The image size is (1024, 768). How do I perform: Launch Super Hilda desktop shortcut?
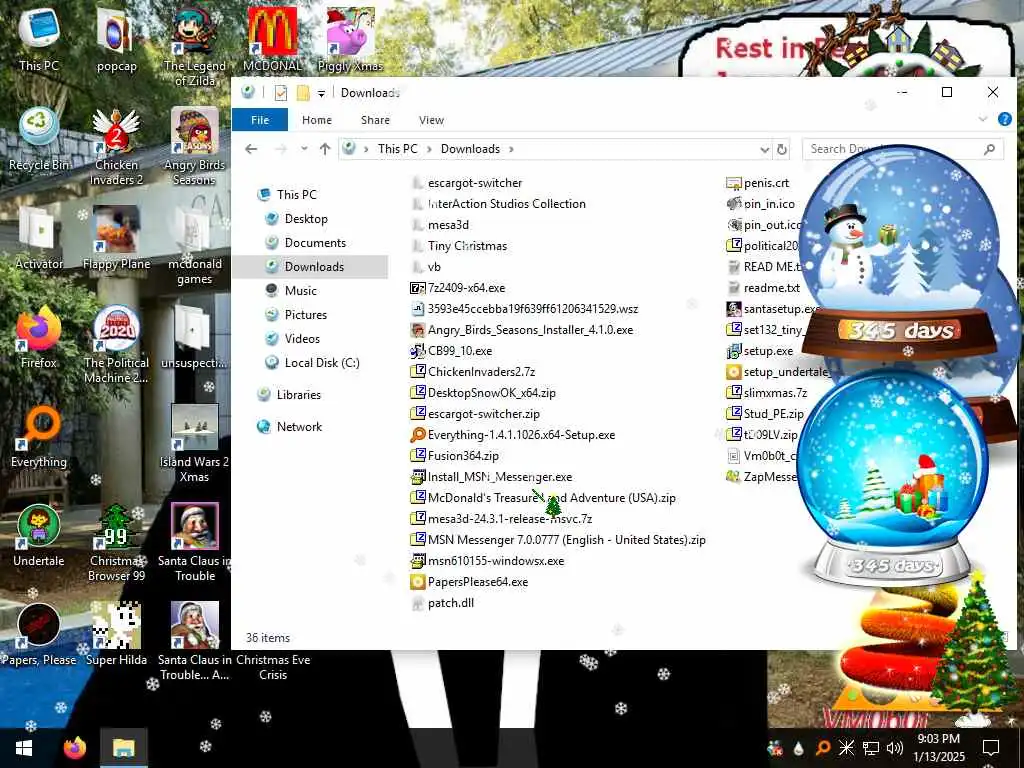click(x=116, y=635)
